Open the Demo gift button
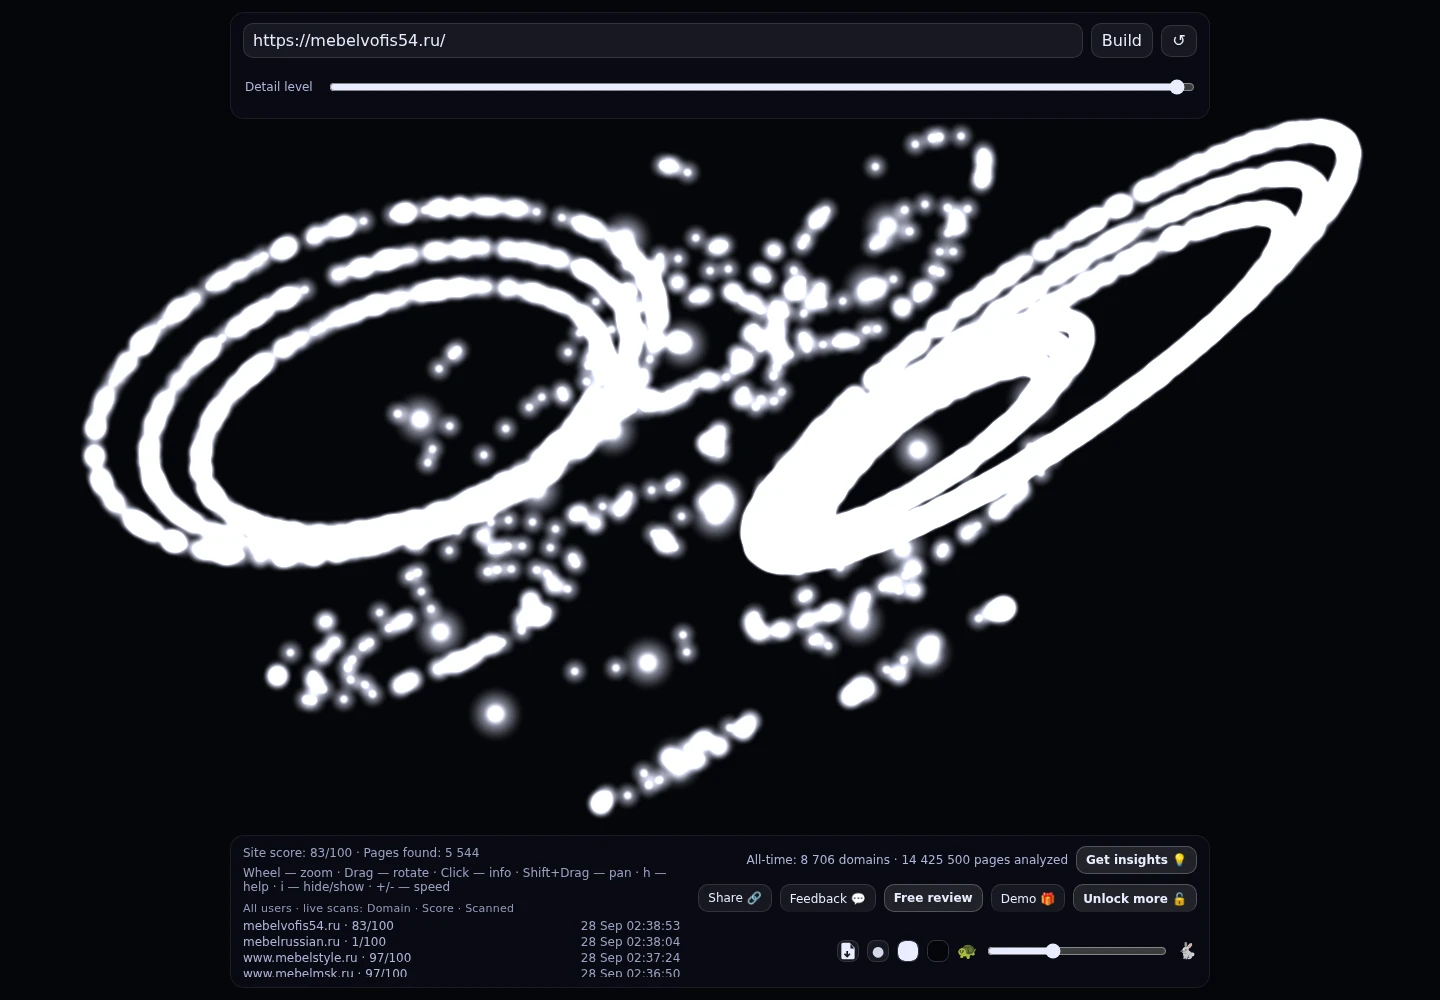 pos(1027,898)
